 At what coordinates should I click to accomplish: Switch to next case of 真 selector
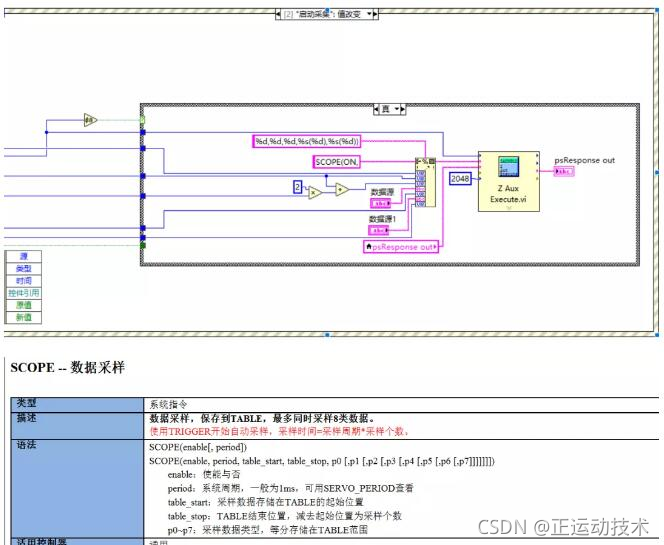pyautogui.click(x=403, y=109)
